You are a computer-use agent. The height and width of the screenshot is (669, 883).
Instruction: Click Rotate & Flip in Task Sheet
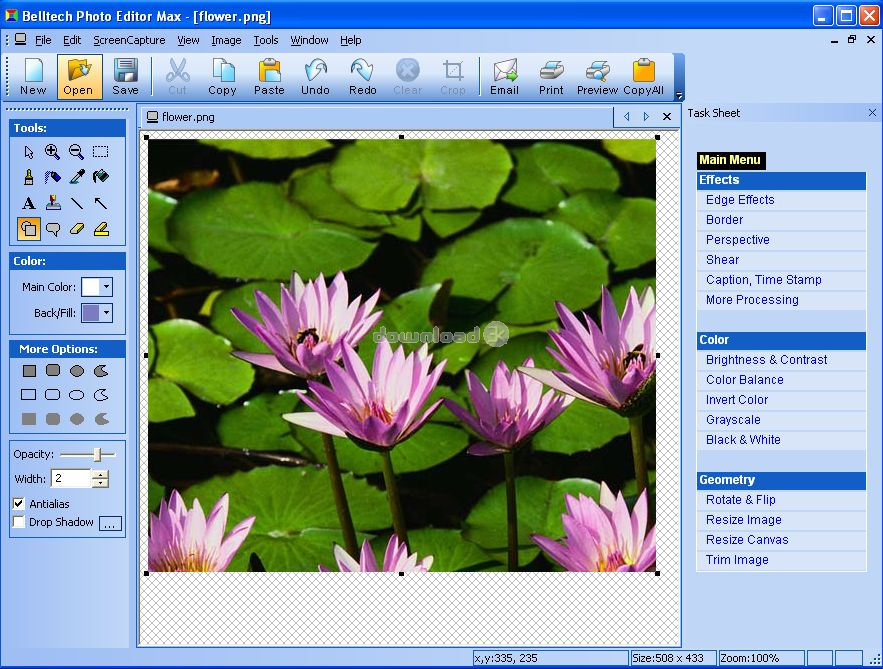click(740, 500)
